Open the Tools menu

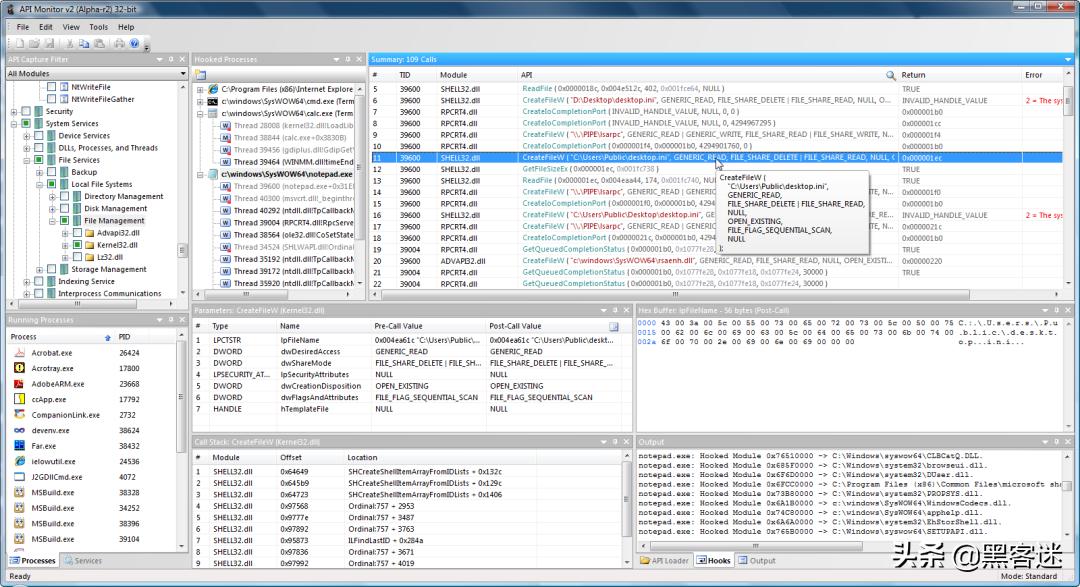98,27
